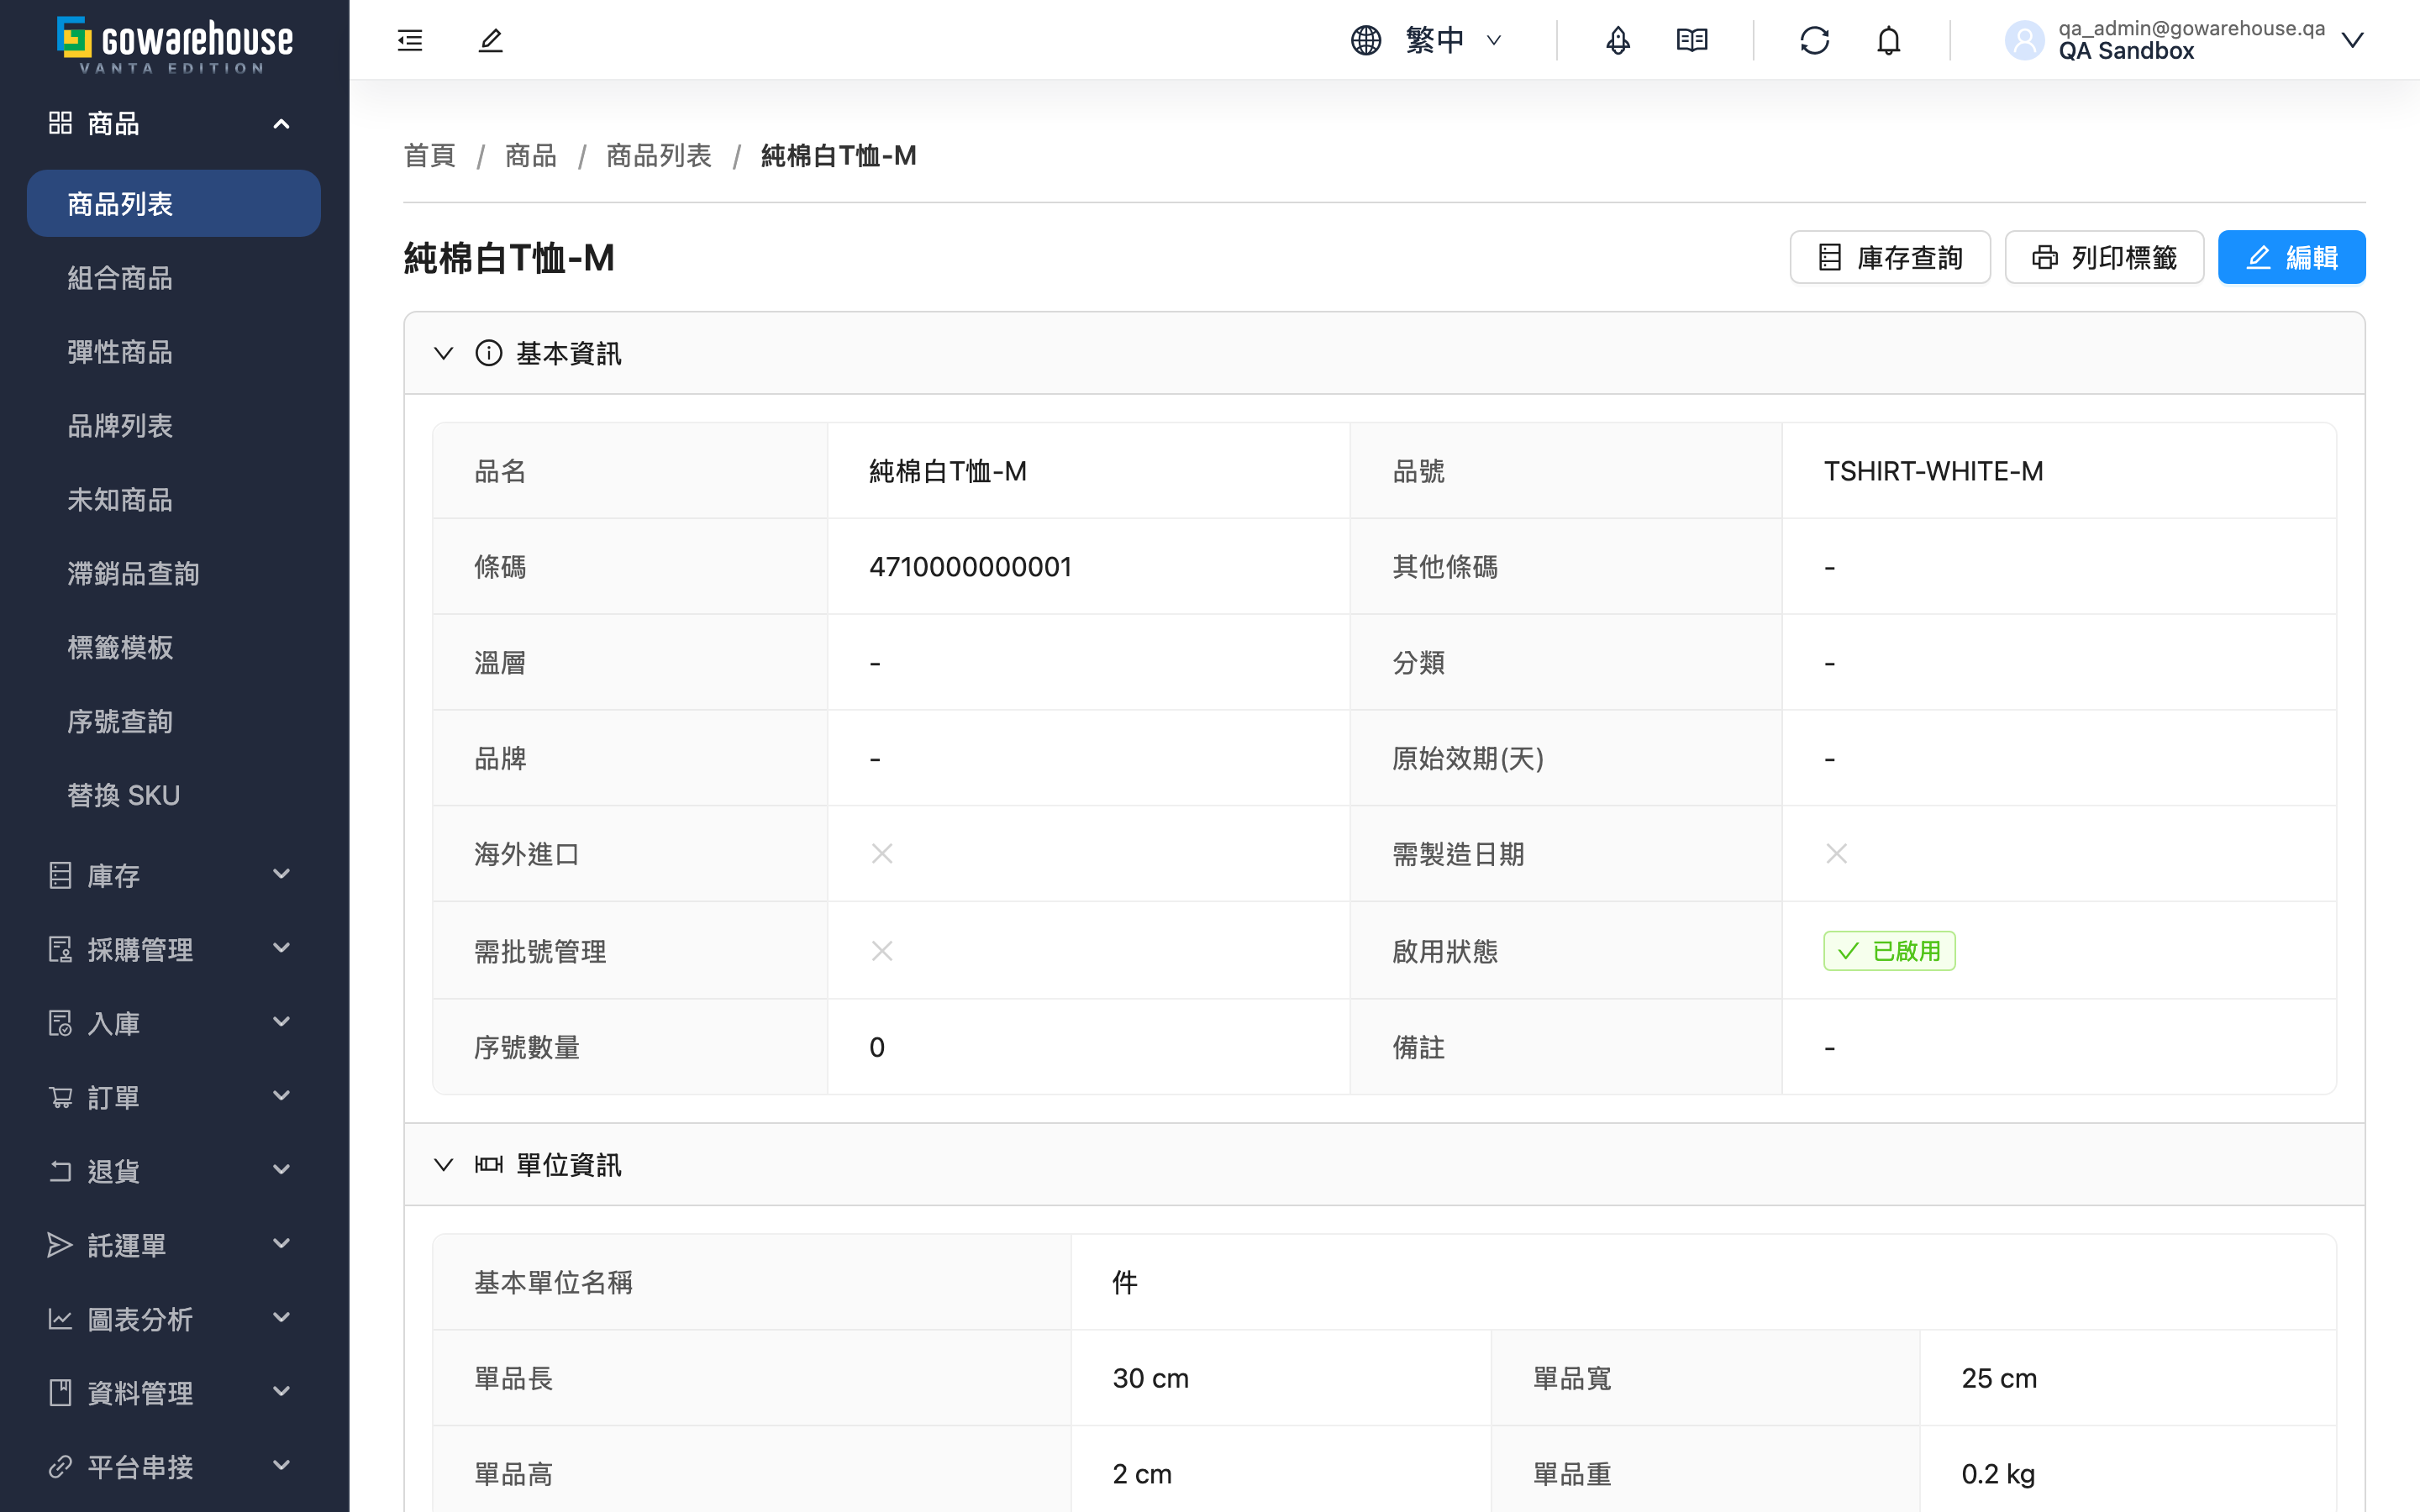The image size is (2420, 1512).
Task: Click the pencil edit icon in top bar
Action: pyautogui.click(x=490, y=40)
